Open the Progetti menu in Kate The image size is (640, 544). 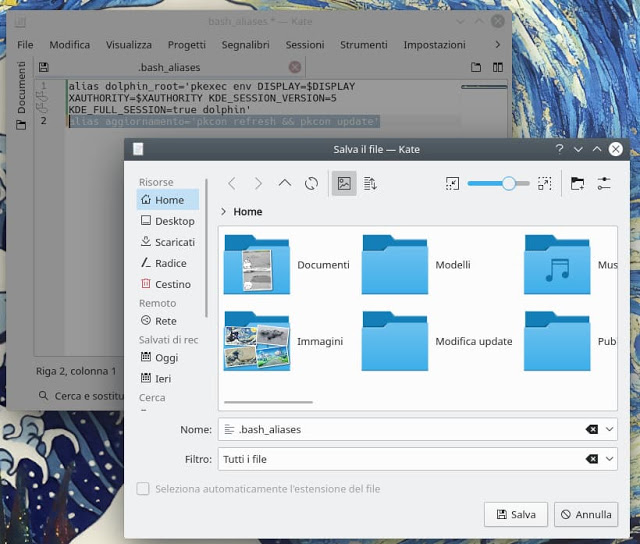[187, 44]
